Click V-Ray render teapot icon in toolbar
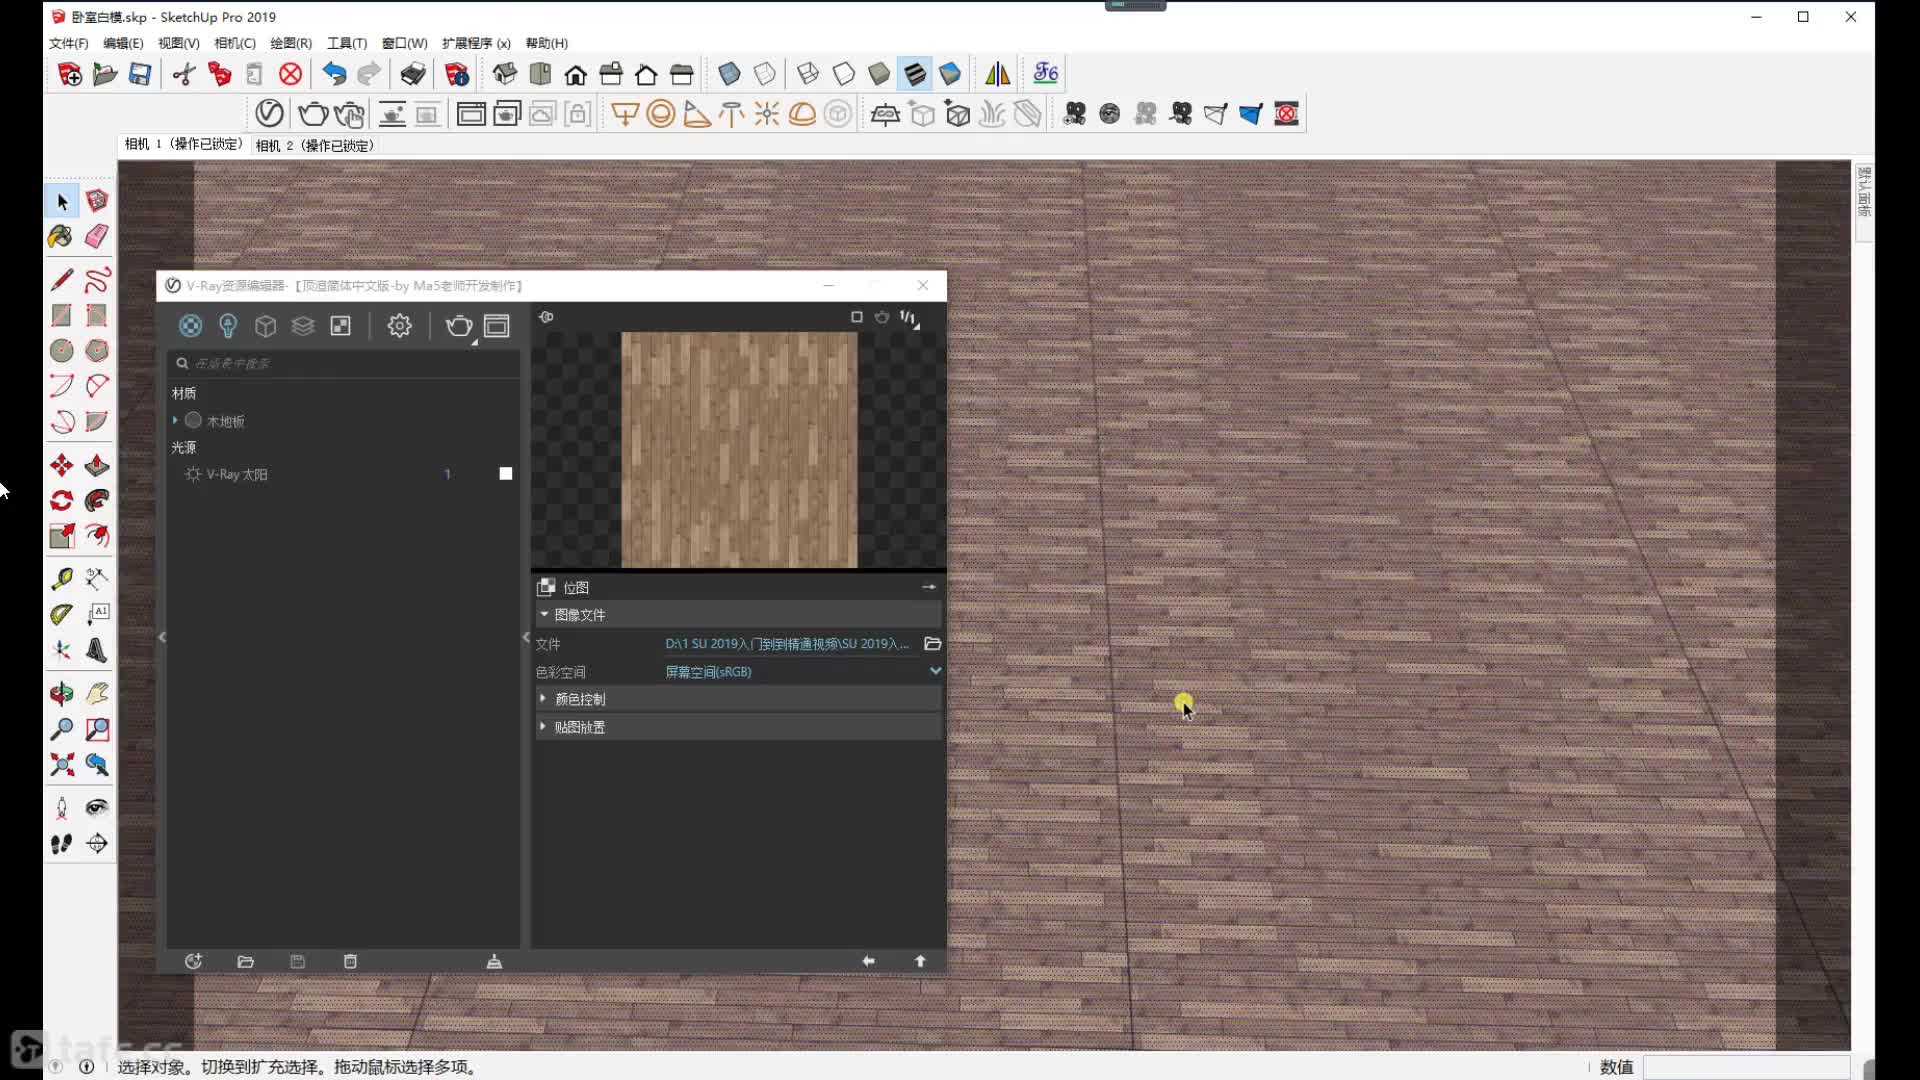The height and width of the screenshot is (1080, 1920). coord(313,114)
